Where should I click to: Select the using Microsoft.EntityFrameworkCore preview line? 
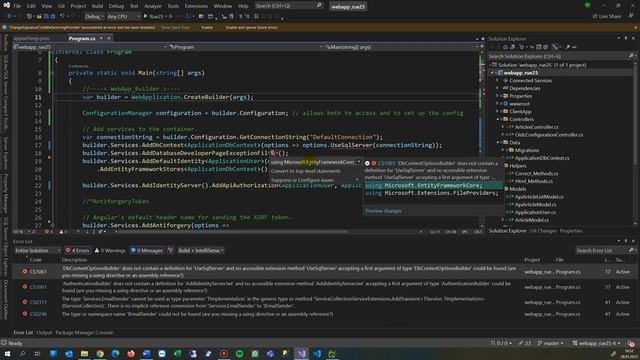click(433, 185)
